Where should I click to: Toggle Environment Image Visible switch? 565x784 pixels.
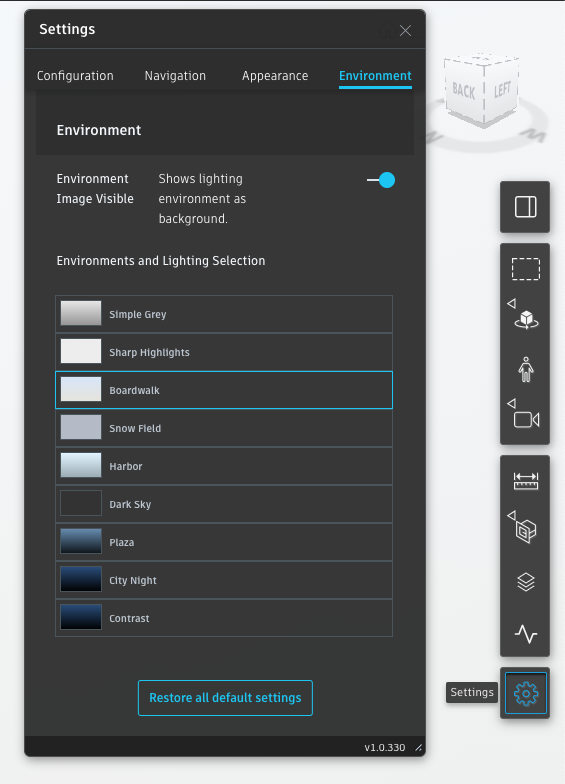pyautogui.click(x=381, y=180)
